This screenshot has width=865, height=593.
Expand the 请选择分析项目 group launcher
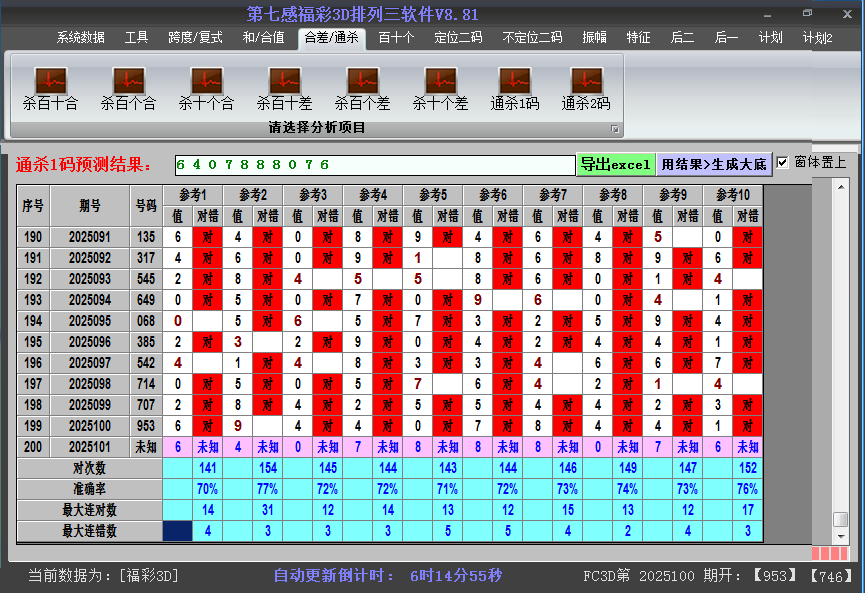click(615, 129)
